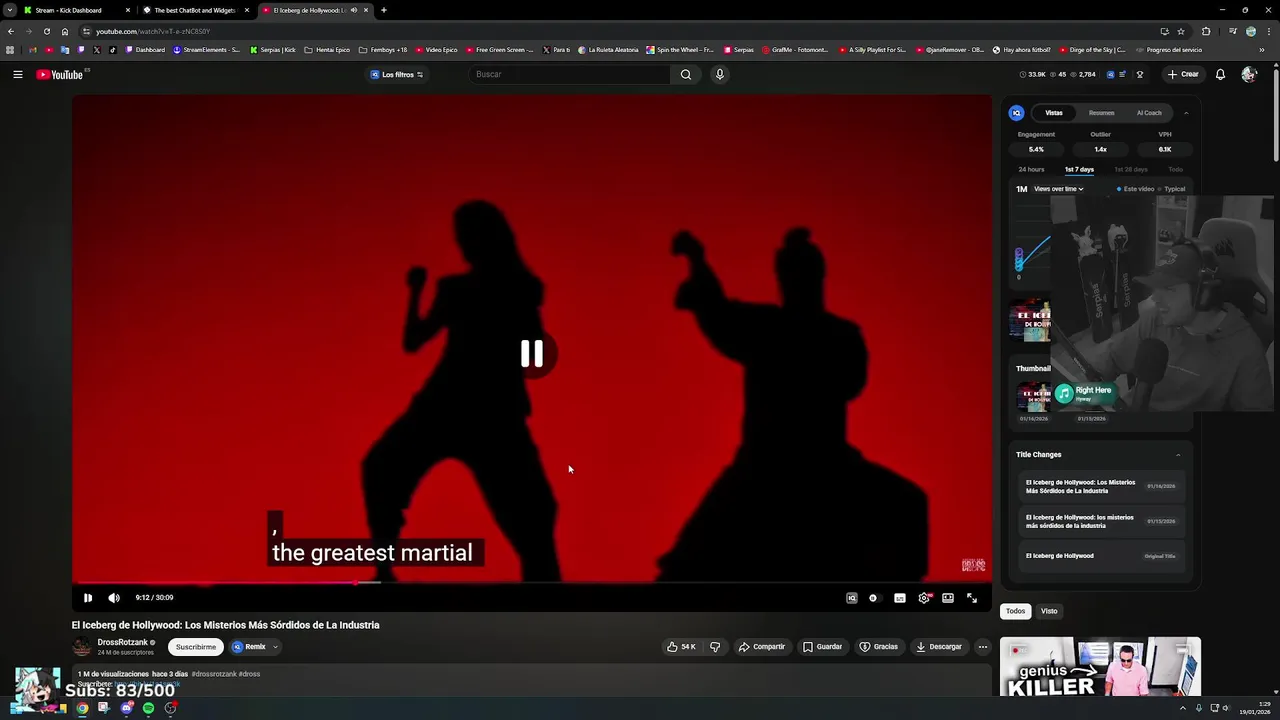This screenshot has height=720, width=1280.
Task: Open video settings gear
Action: click(924, 598)
